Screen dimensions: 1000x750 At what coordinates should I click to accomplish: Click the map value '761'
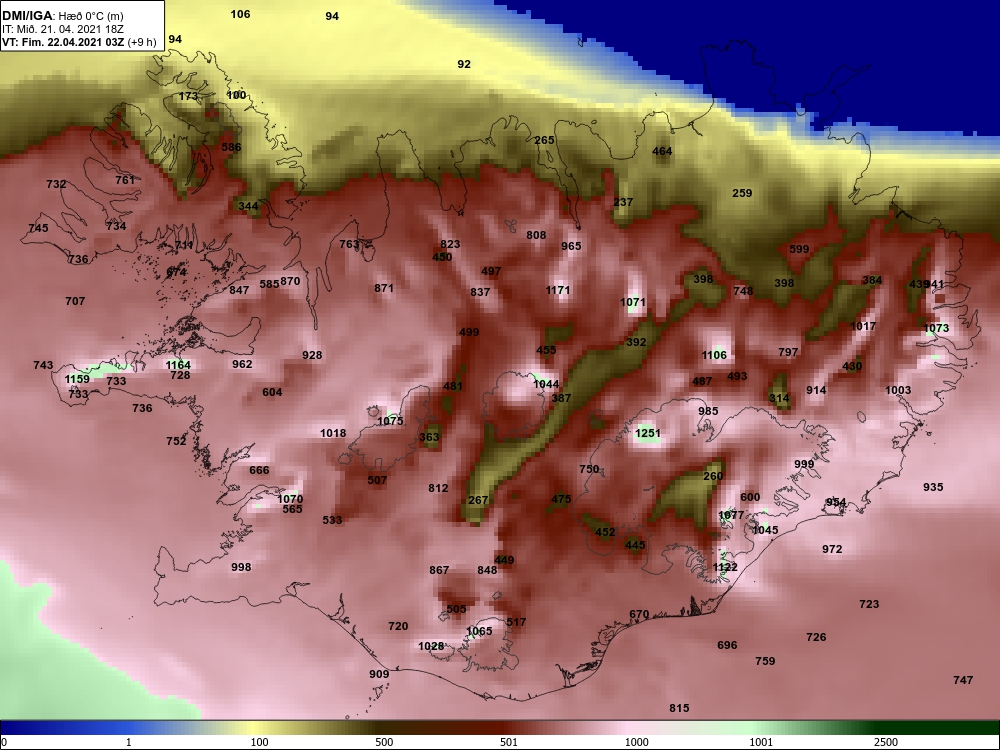pos(125,180)
